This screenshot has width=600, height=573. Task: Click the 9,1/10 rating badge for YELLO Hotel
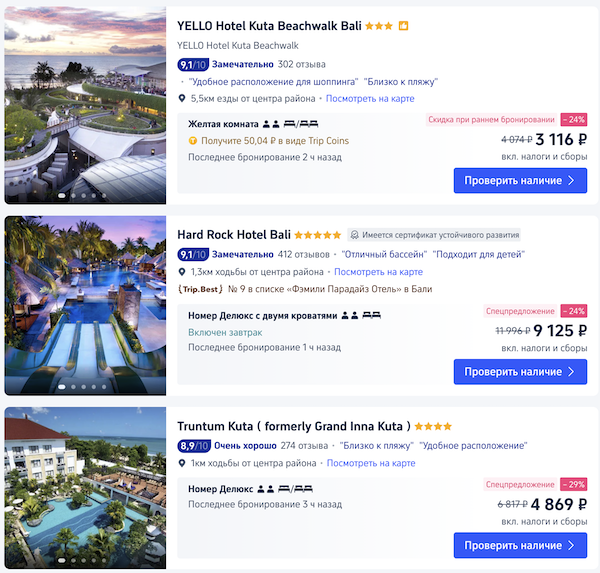click(x=192, y=65)
